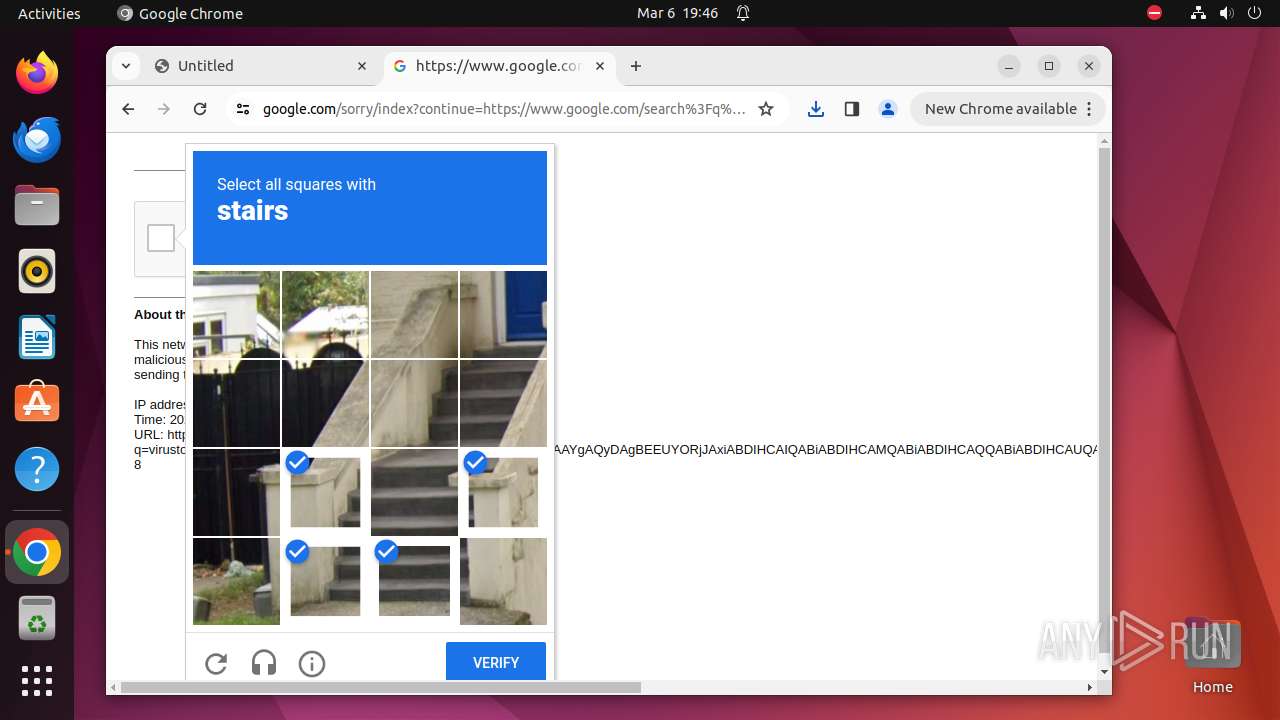Open a new tab with plus button
The width and height of the screenshot is (1280, 720).
click(636, 66)
